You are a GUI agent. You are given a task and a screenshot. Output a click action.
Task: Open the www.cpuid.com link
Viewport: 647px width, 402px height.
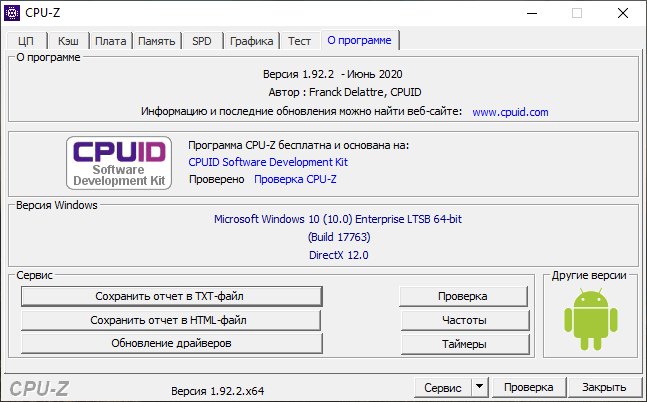[x=510, y=112]
